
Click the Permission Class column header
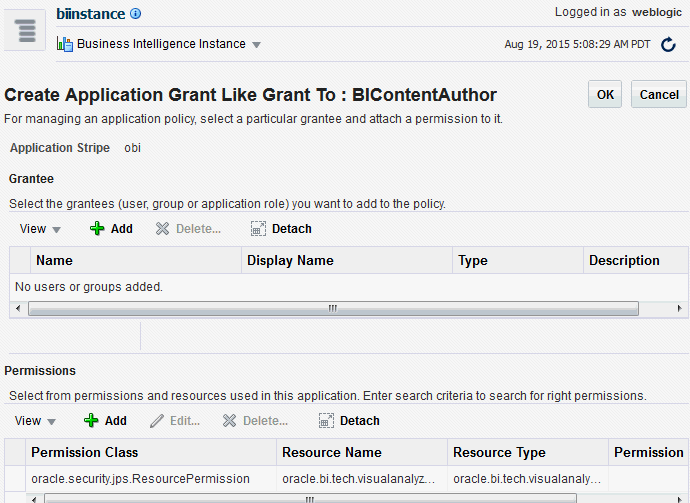click(151, 452)
